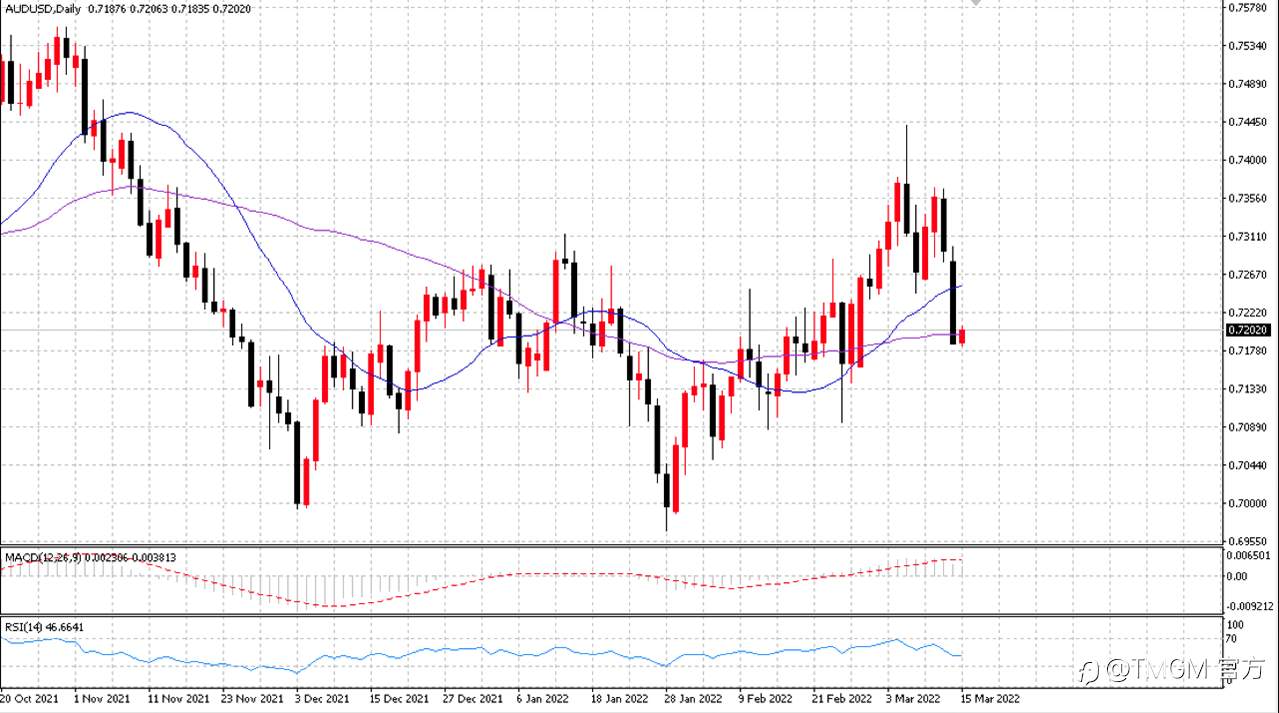The height and width of the screenshot is (713, 1279).
Task: Click the 18 Jan 2022 date label
Action: 620,699
